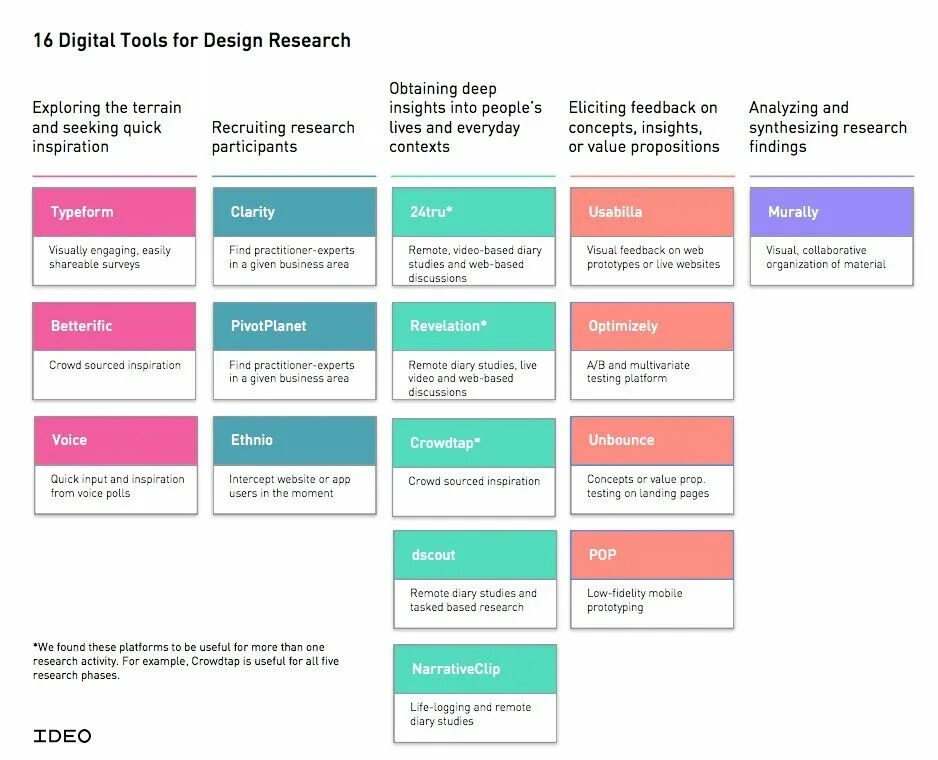The width and height of the screenshot is (938, 760).
Task: Click the Usabilla card
Action: 652,236
